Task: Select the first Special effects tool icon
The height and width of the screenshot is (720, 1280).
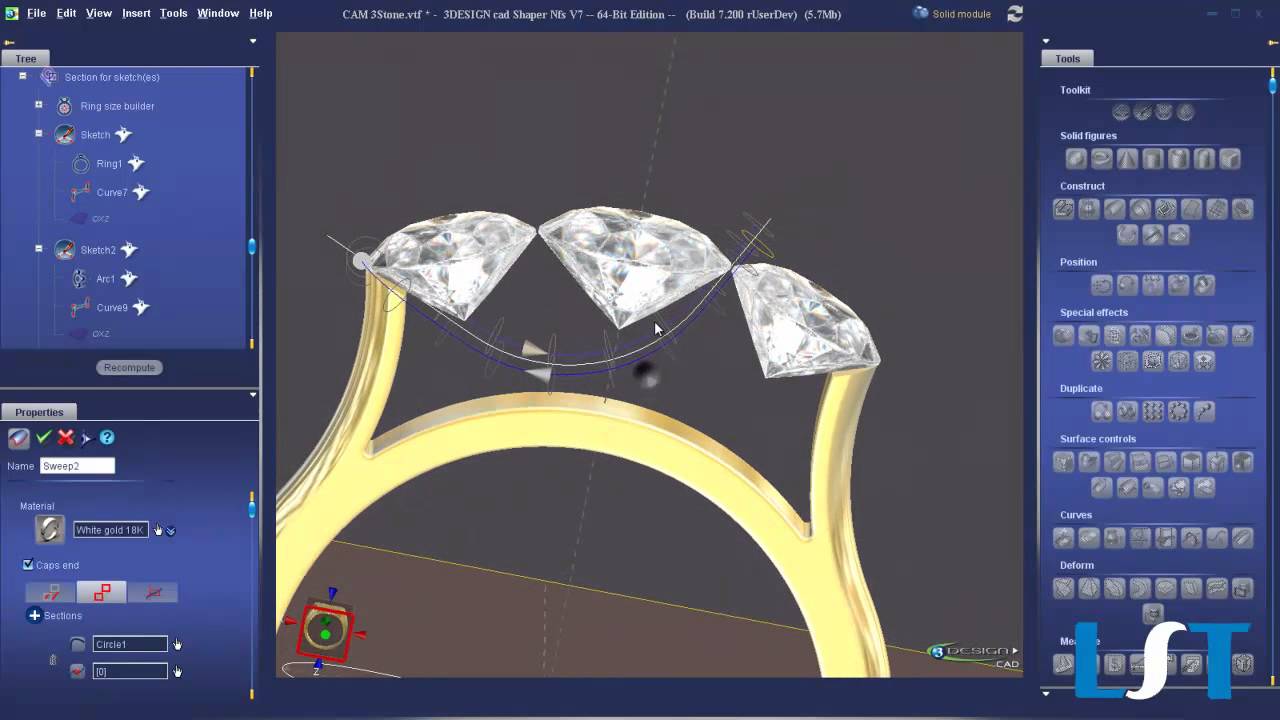Action: tap(1064, 335)
